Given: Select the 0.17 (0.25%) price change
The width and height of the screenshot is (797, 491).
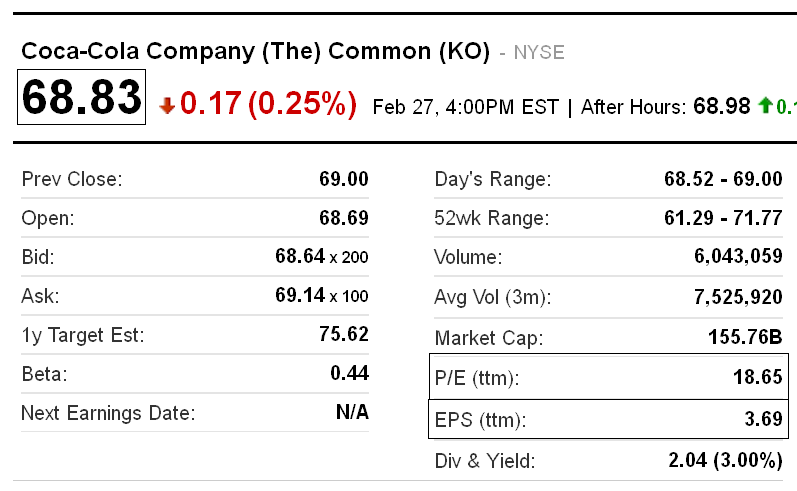Looking at the screenshot, I should [268, 104].
